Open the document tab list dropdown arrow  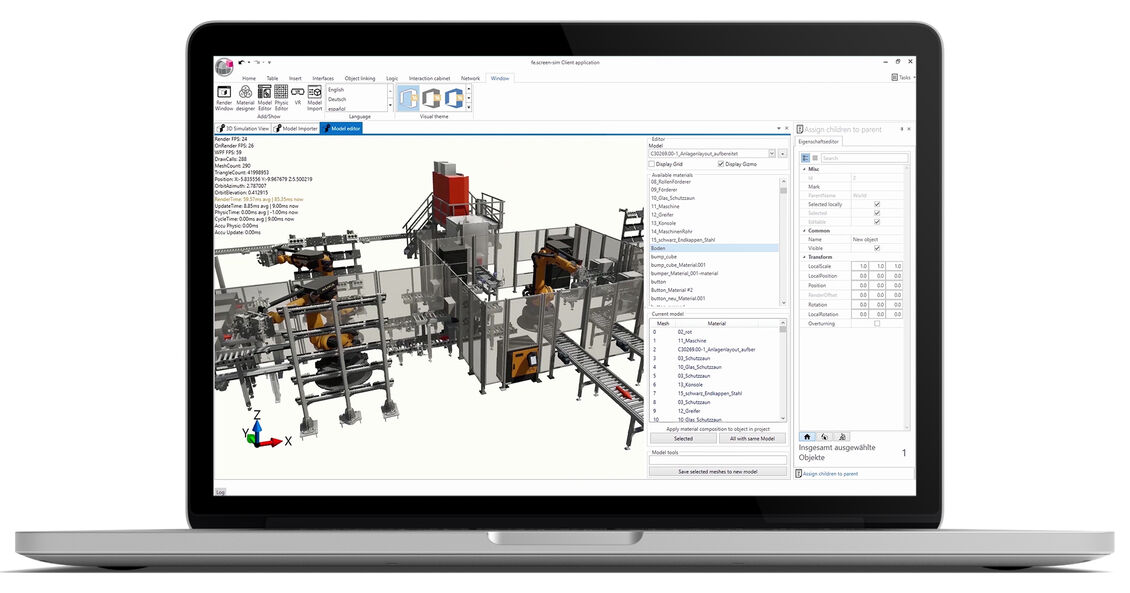click(x=778, y=128)
